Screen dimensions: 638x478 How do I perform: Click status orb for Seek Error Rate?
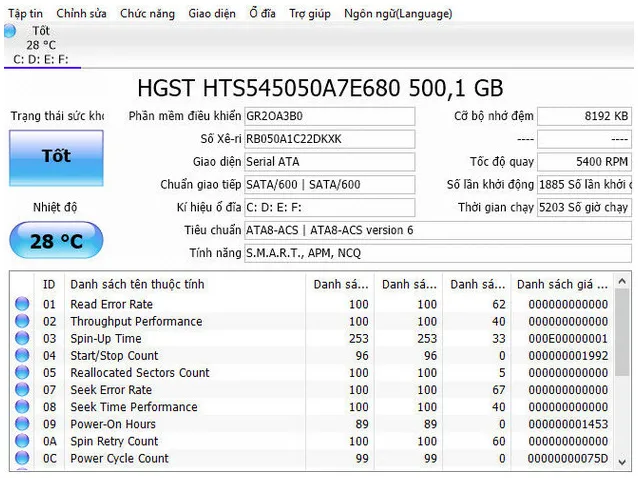tap(22, 390)
